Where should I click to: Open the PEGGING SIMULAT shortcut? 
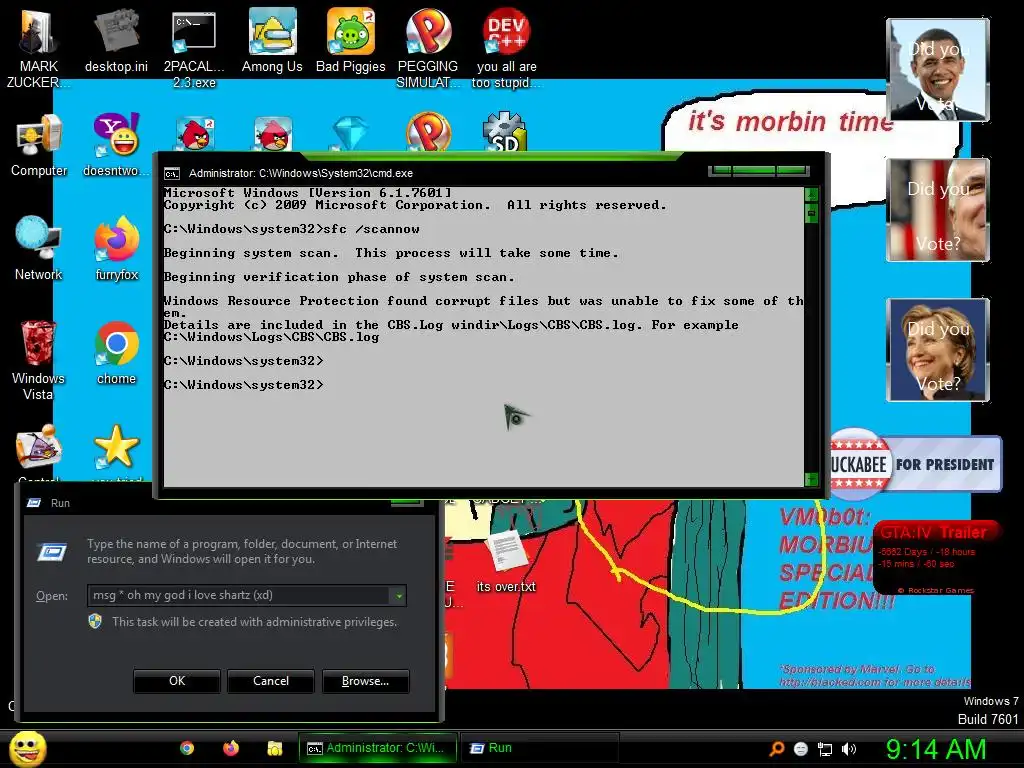[x=428, y=48]
